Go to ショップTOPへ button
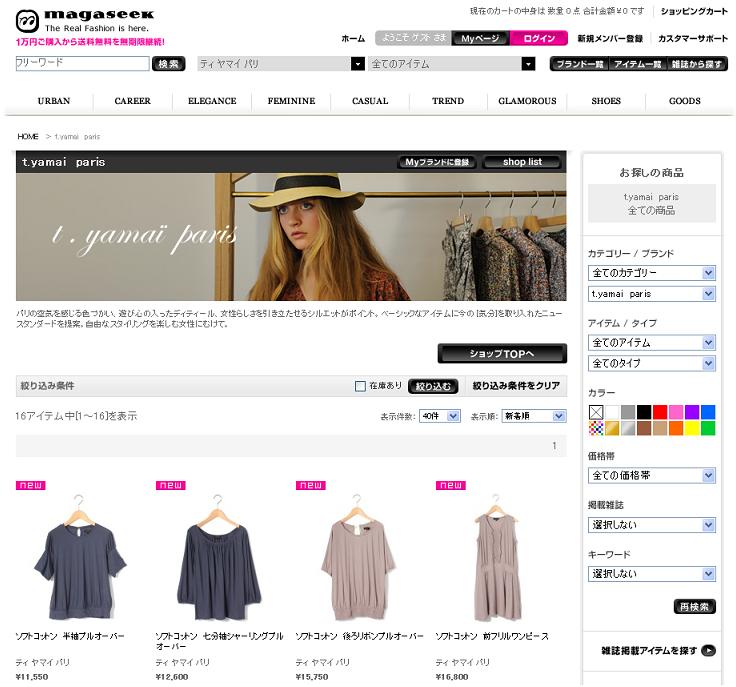 coord(502,354)
